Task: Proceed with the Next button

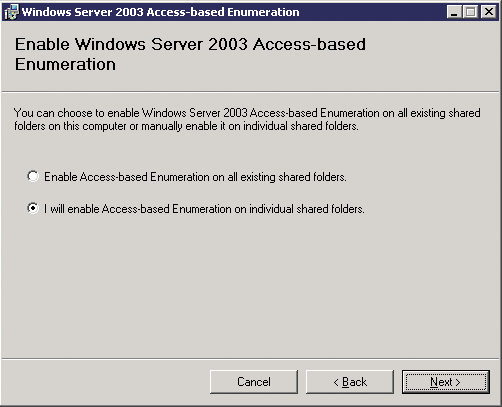Action: [446, 382]
